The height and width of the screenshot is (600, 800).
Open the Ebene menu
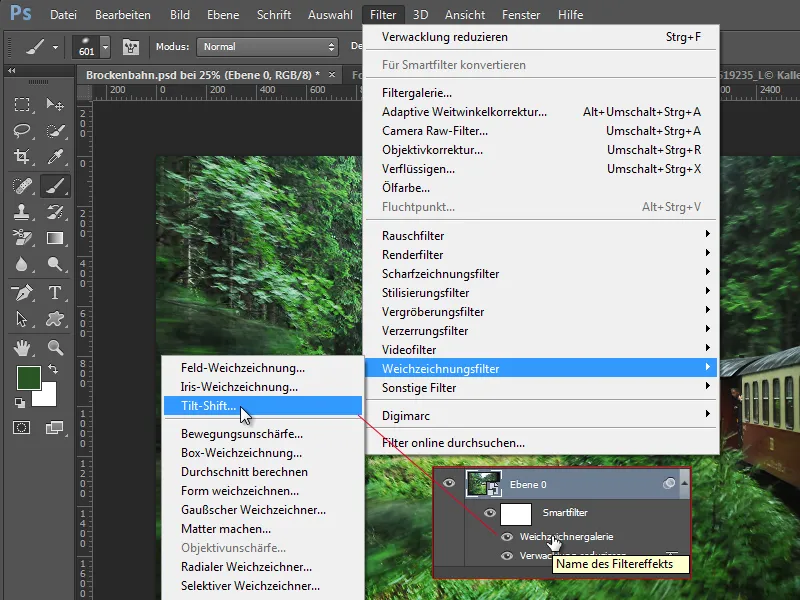[223, 15]
